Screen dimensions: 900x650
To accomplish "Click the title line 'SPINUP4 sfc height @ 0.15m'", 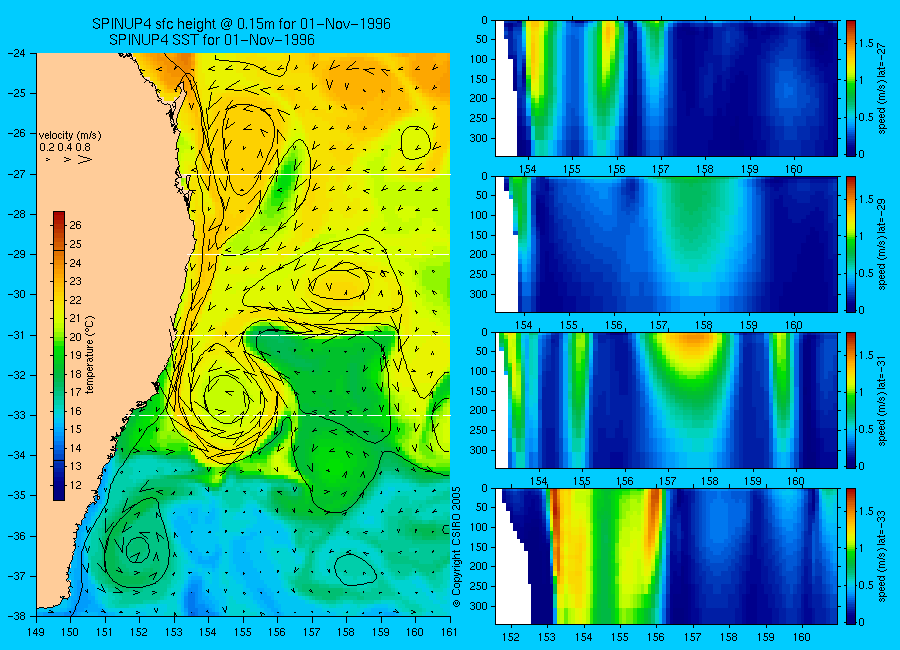I will 241,24.
